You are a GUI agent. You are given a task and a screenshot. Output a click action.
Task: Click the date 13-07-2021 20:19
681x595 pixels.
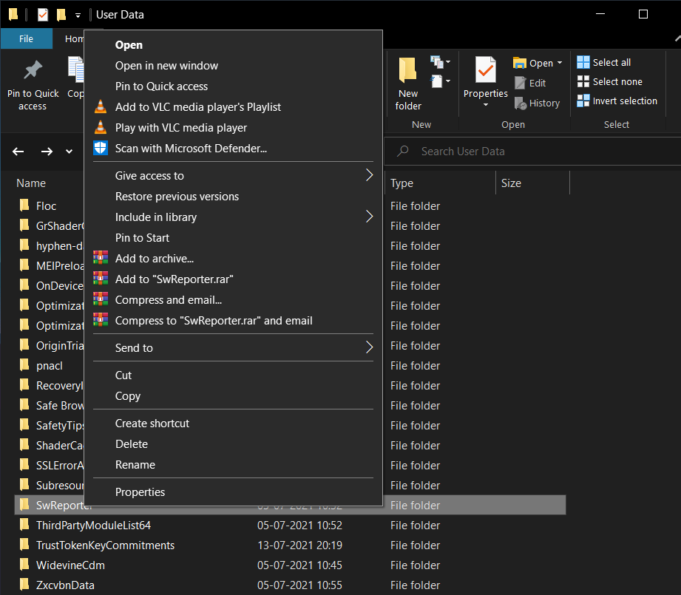click(x=300, y=545)
